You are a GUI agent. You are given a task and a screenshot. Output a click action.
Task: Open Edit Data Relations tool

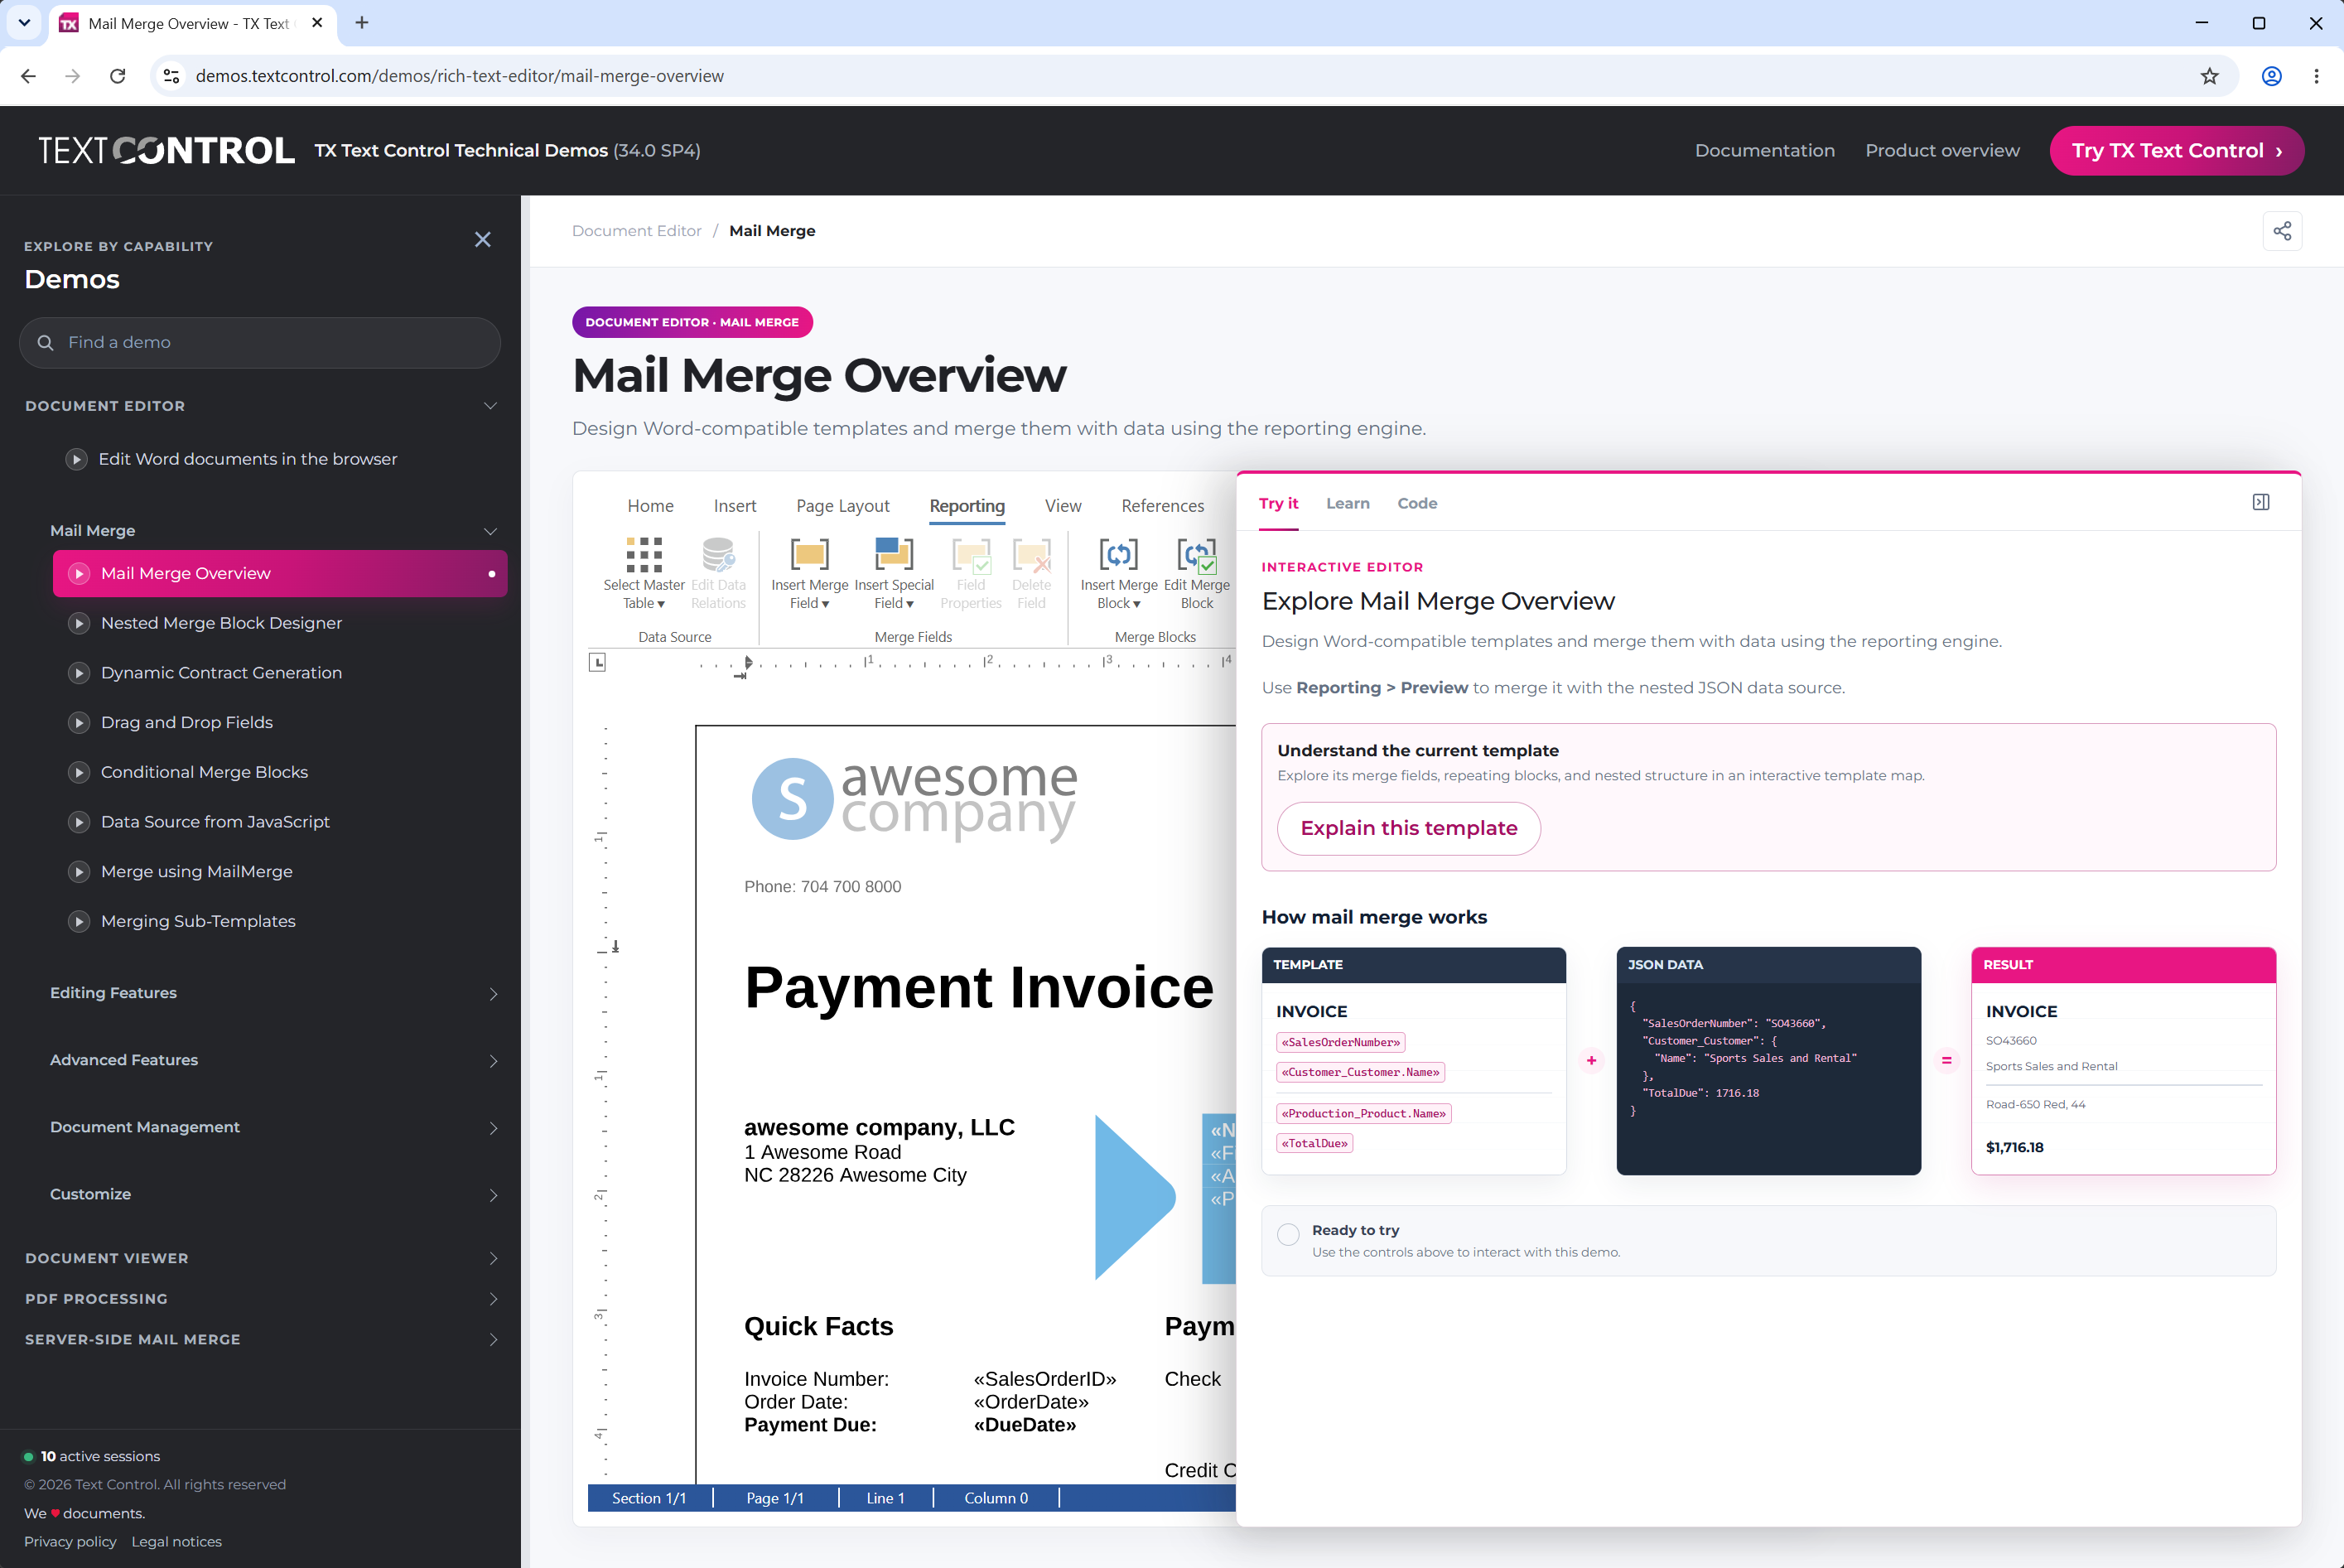point(718,554)
